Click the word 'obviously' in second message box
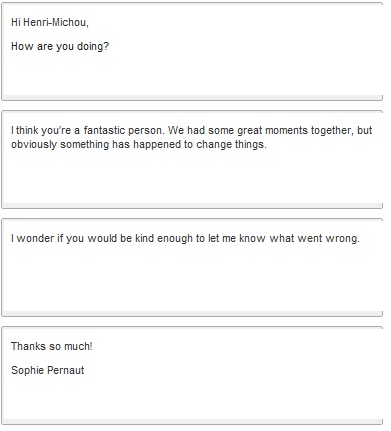The height and width of the screenshot is (431, 391). tap(34, 145)
